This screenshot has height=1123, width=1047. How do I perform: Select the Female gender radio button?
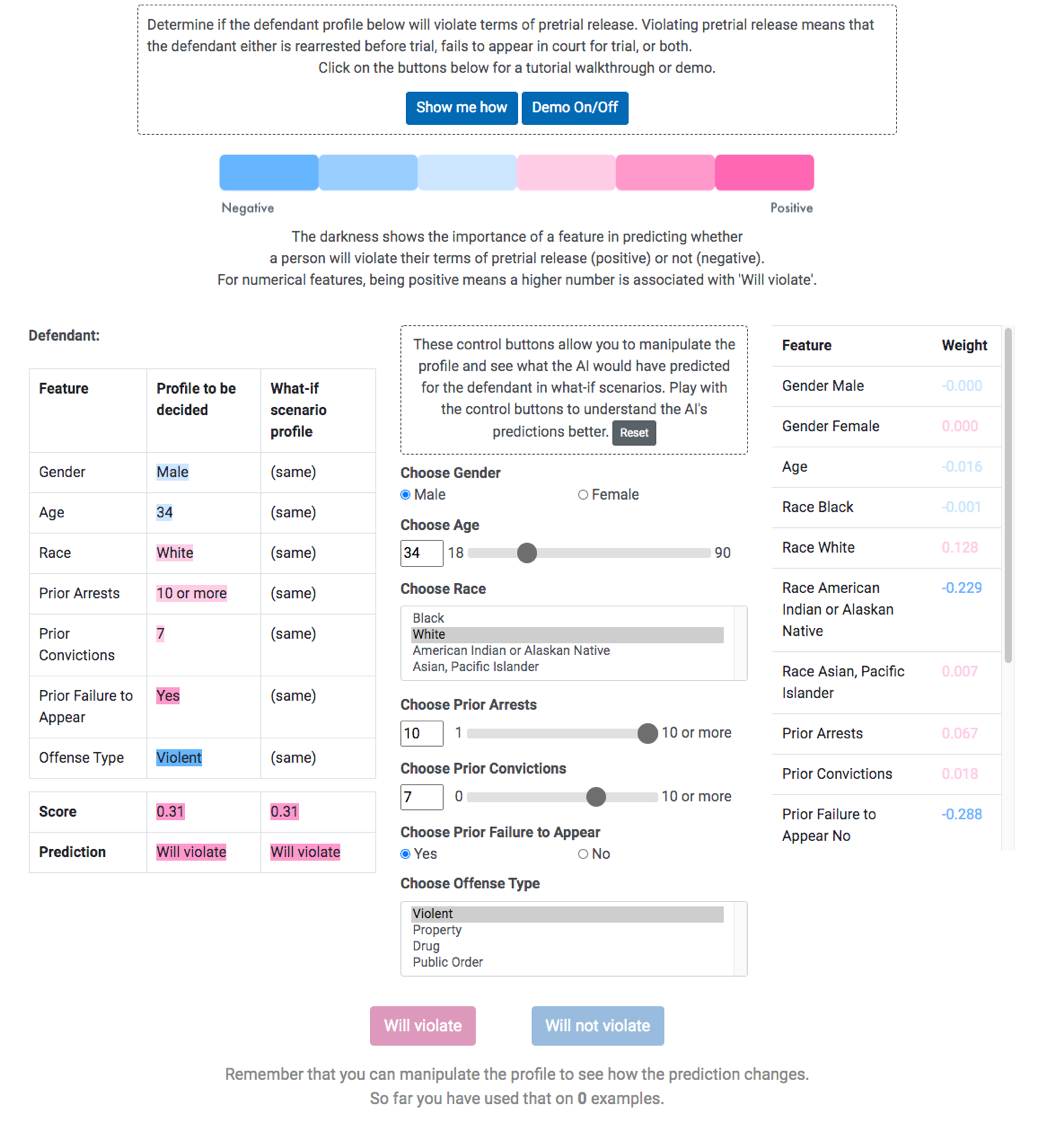pyautogui.click(x=583, y=495)
